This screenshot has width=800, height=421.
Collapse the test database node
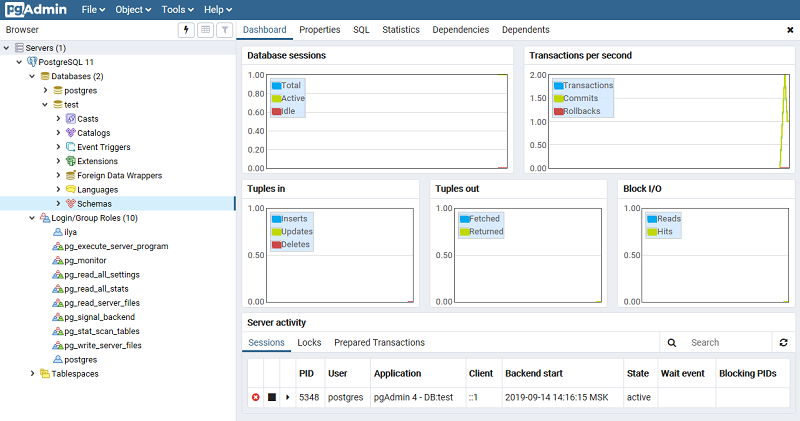click(x=45, y=105)
